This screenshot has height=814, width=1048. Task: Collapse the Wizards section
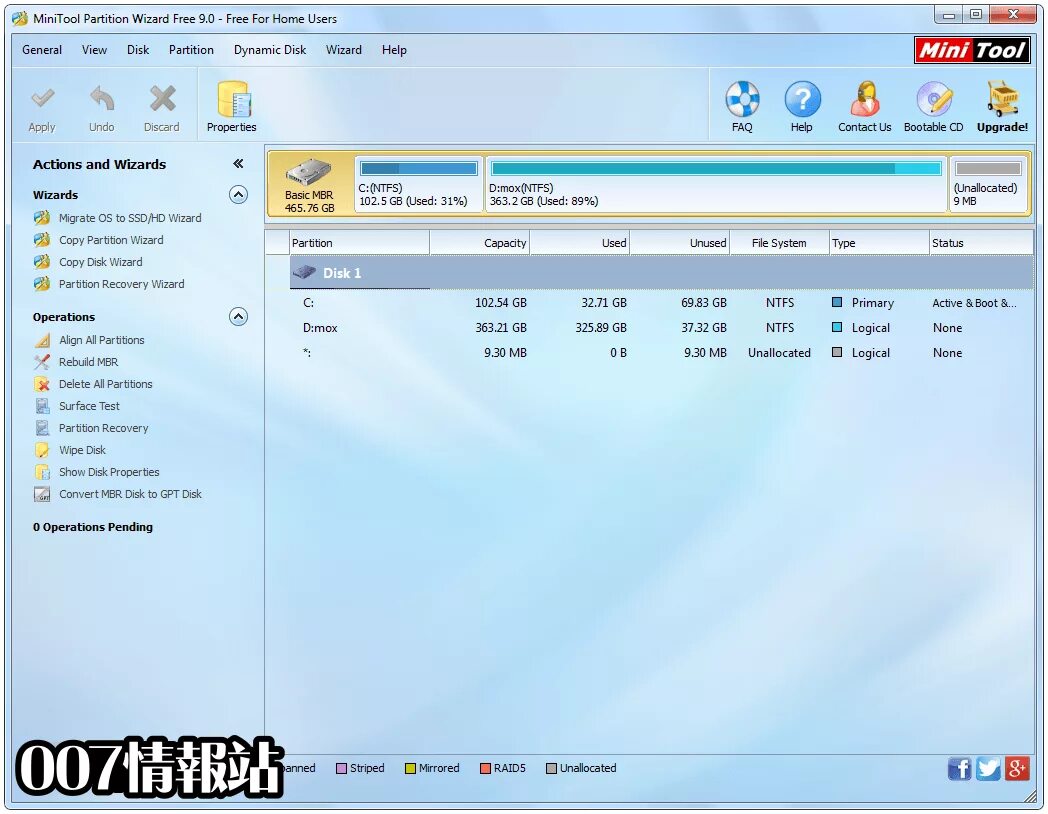coord(239,194)
